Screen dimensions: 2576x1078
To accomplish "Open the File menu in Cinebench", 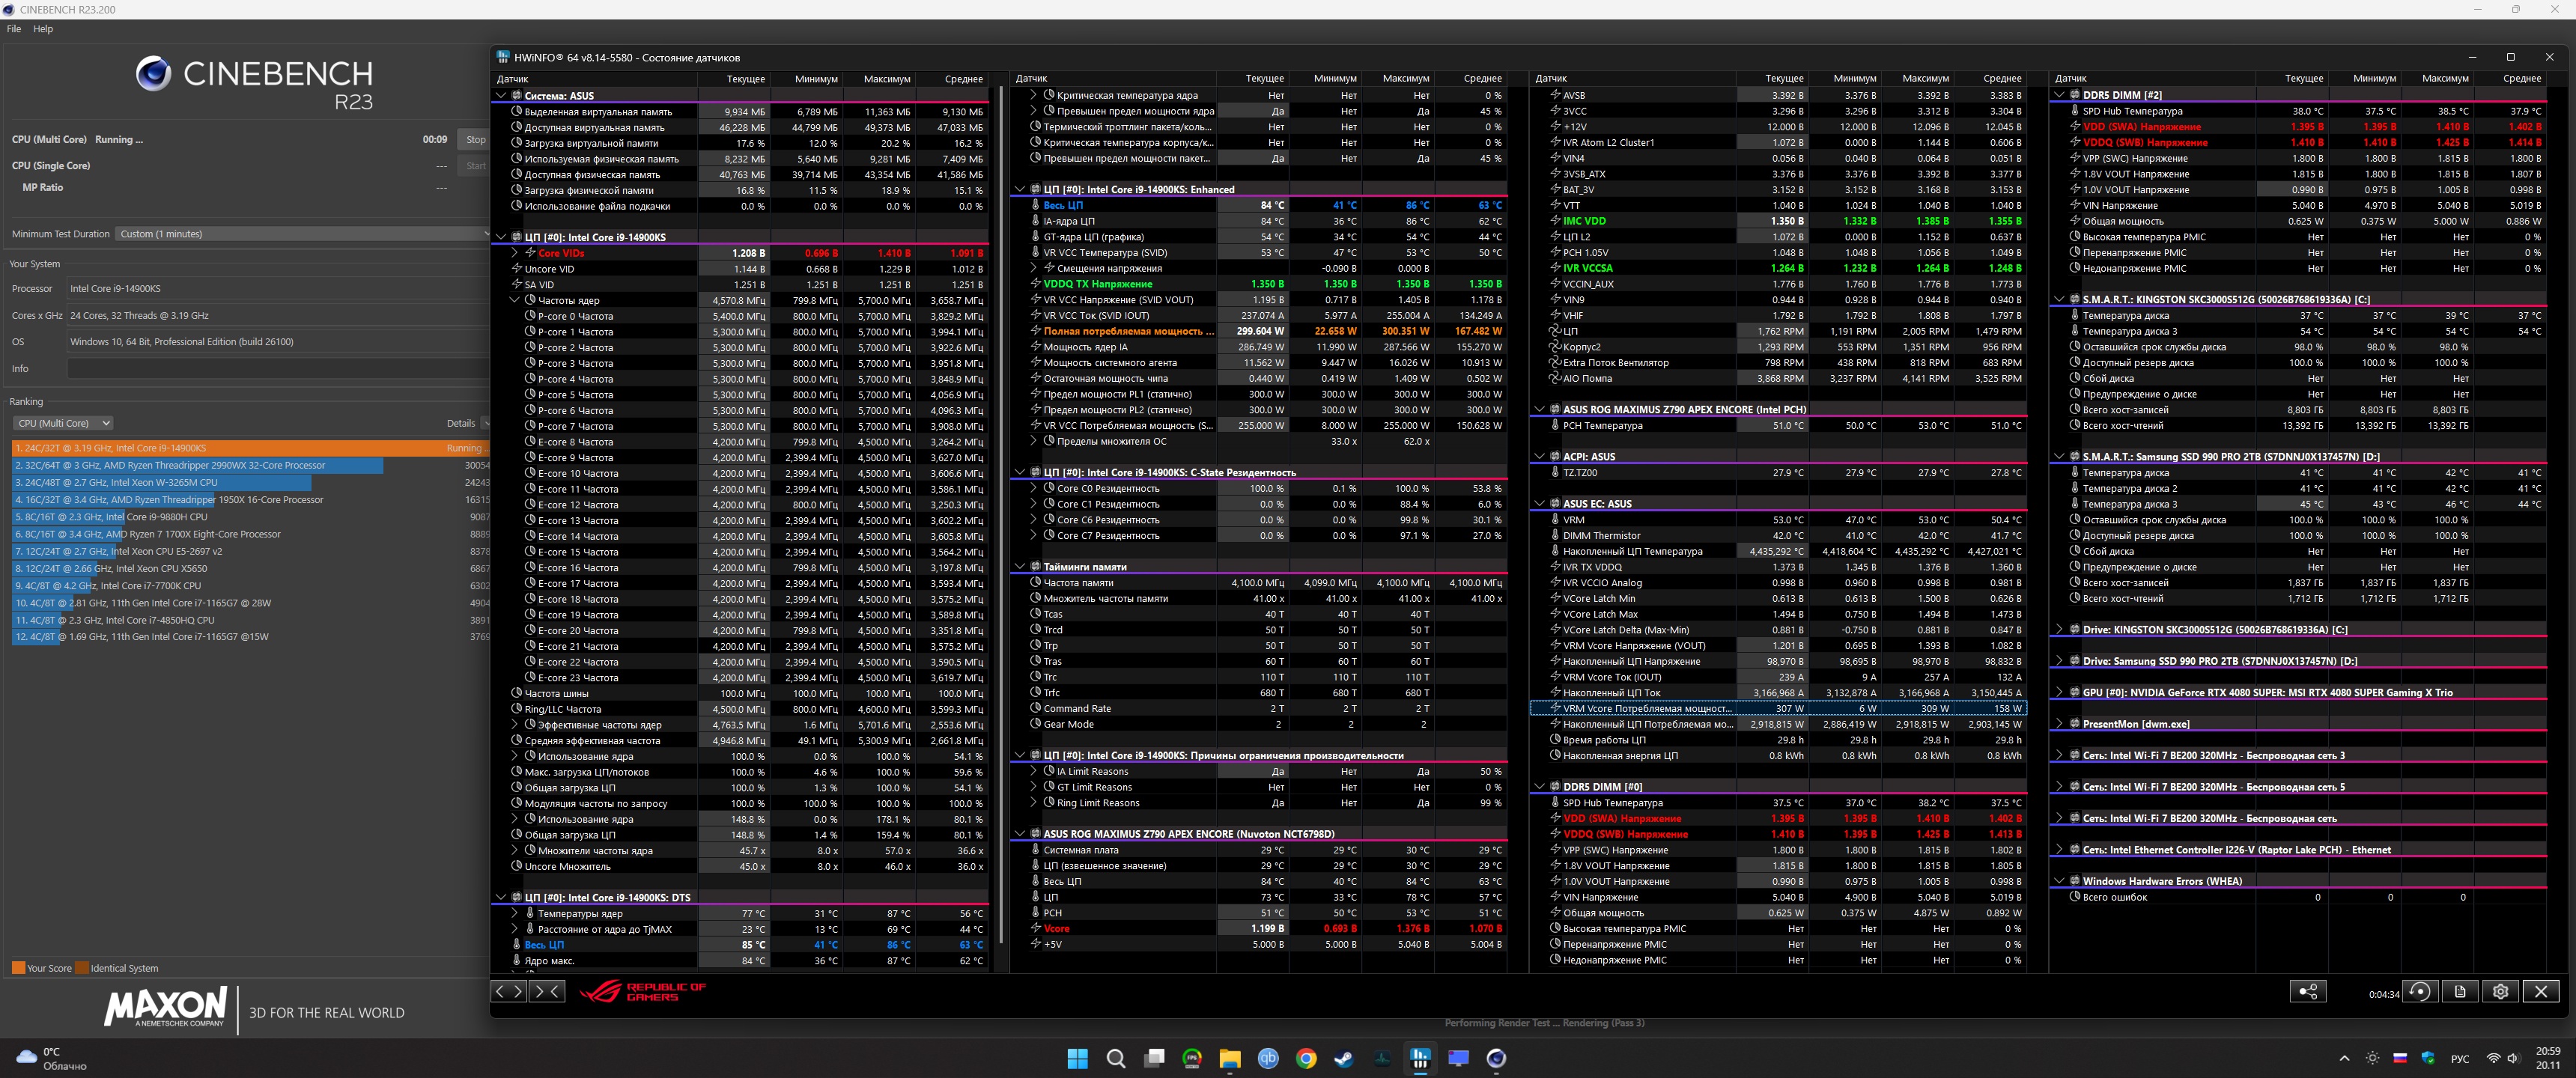I will click(14, 29).
